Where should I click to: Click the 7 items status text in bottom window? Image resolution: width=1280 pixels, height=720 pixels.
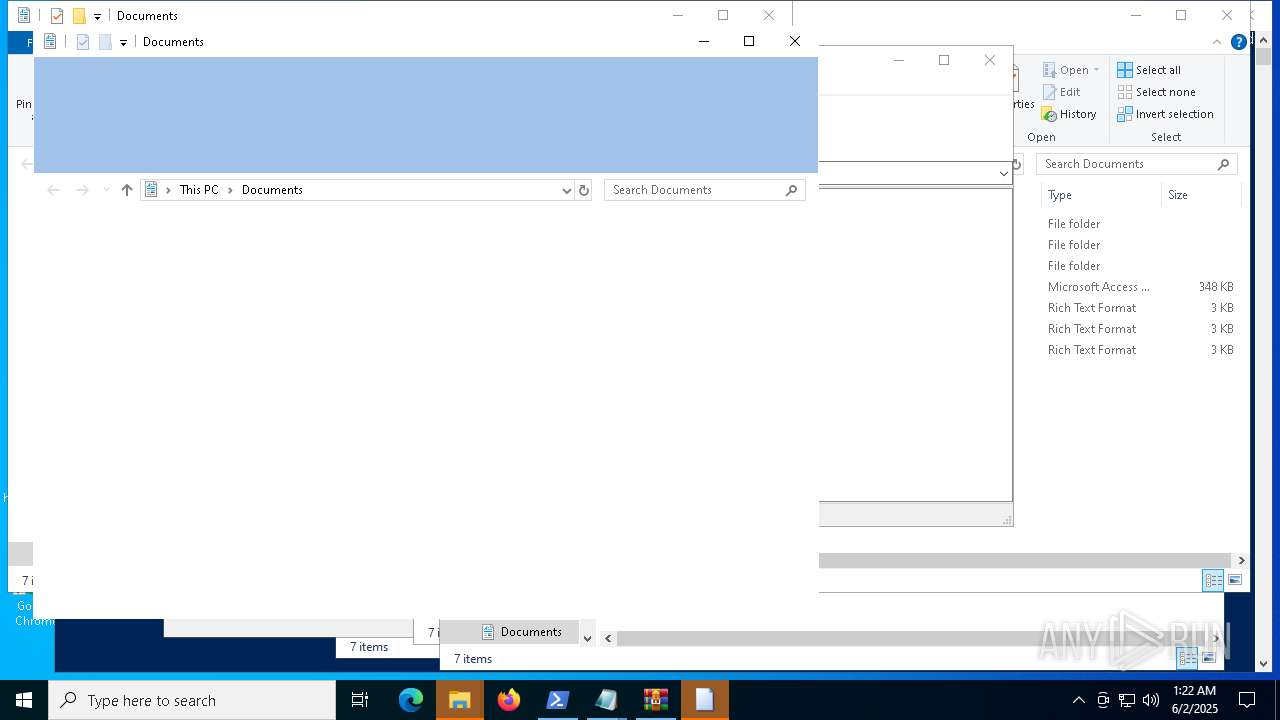click(x=473, y=659)
